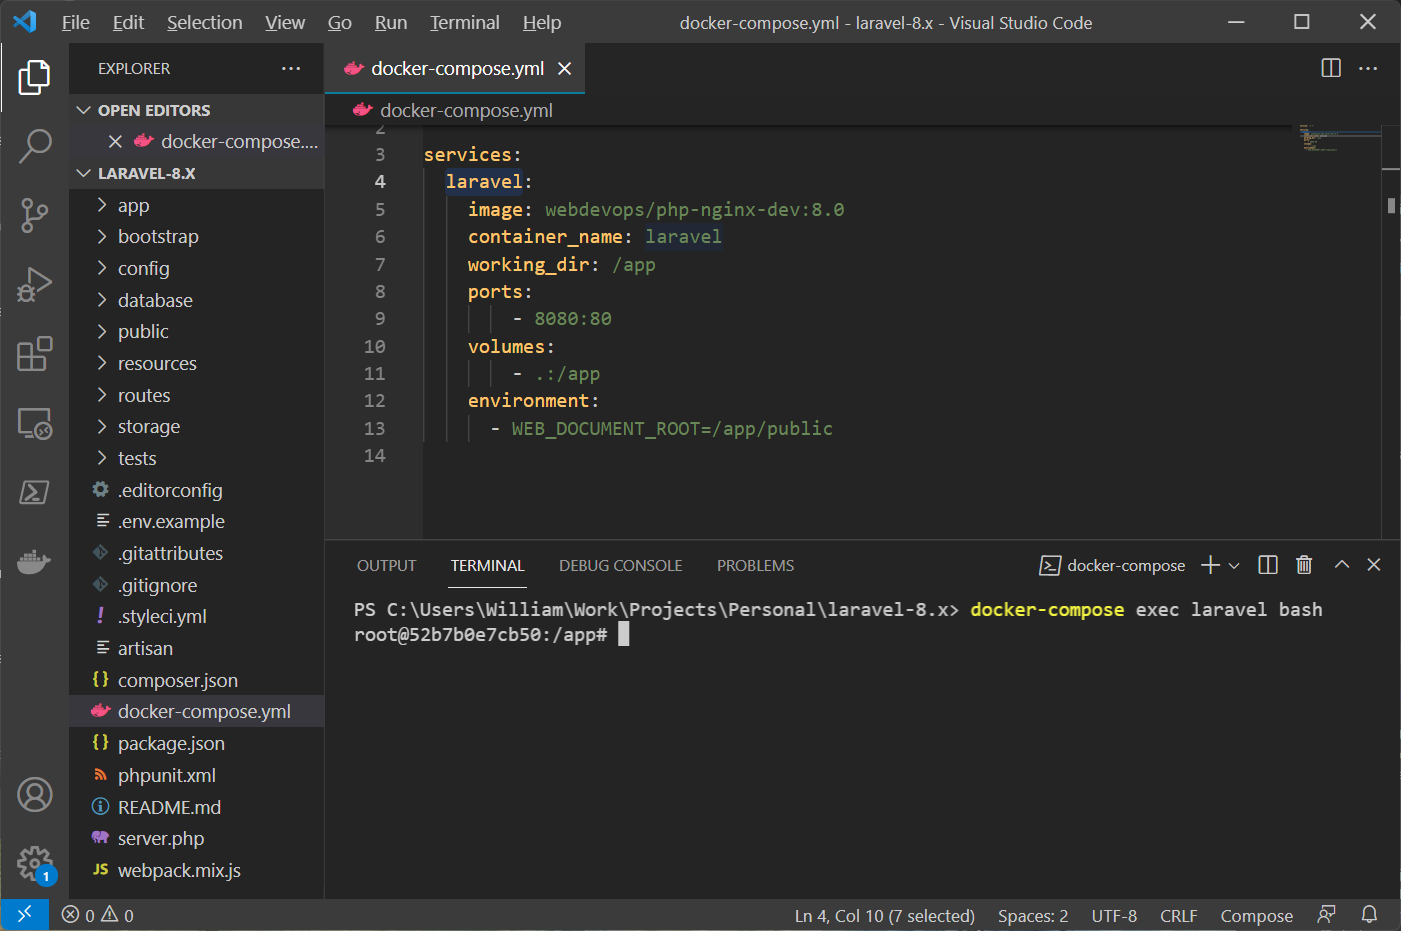Open Explorer Views and More Actions ellipsis
The height and width of the screenshot is (931, 1401).
pyautogui.click(x=291, y=68)
